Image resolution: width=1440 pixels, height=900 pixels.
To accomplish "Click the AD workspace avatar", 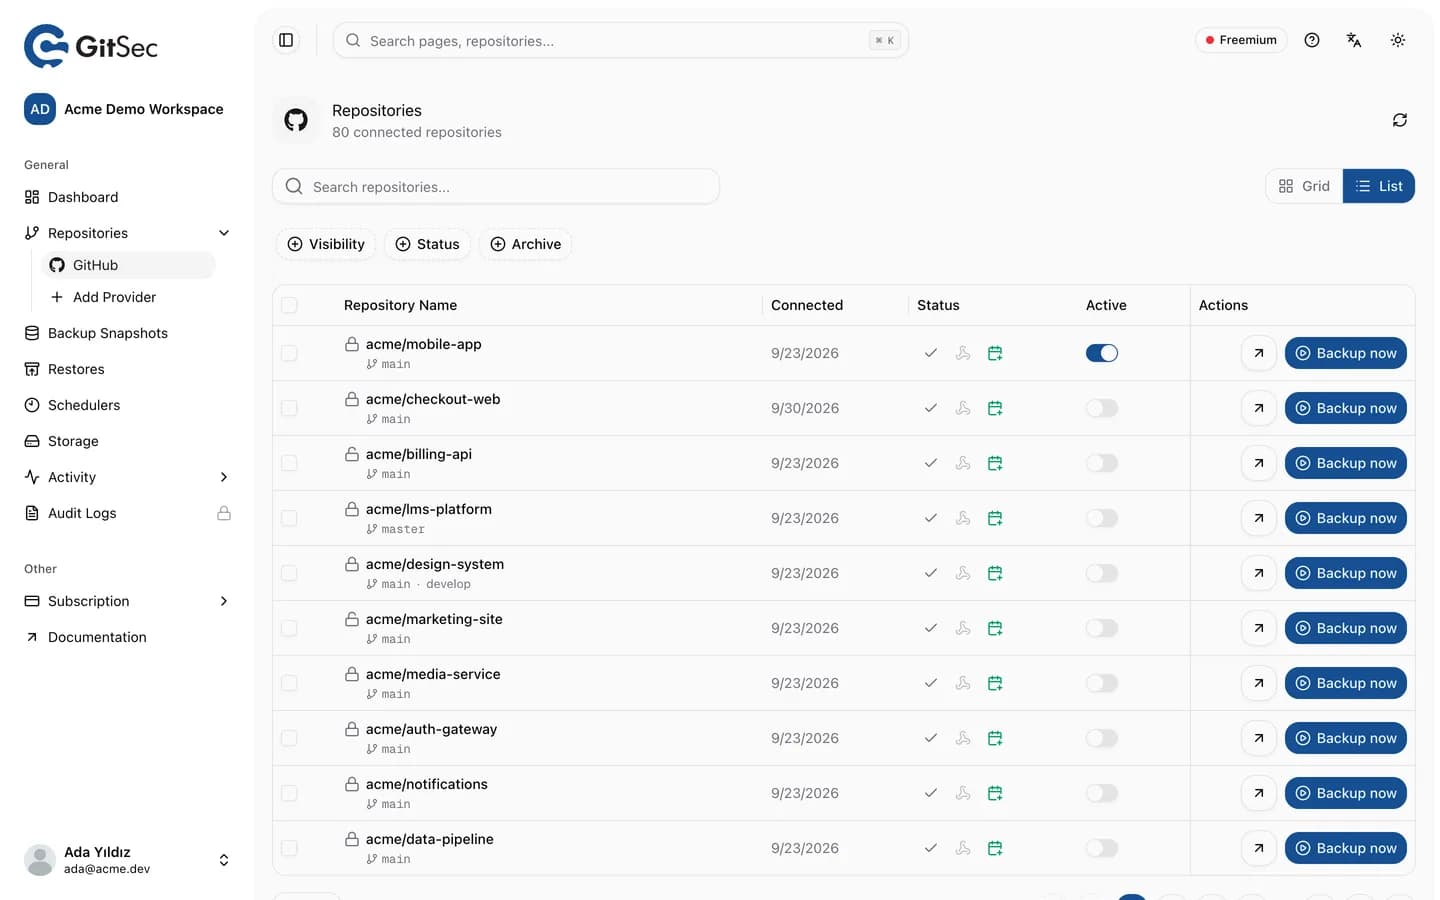I will 40,109.
